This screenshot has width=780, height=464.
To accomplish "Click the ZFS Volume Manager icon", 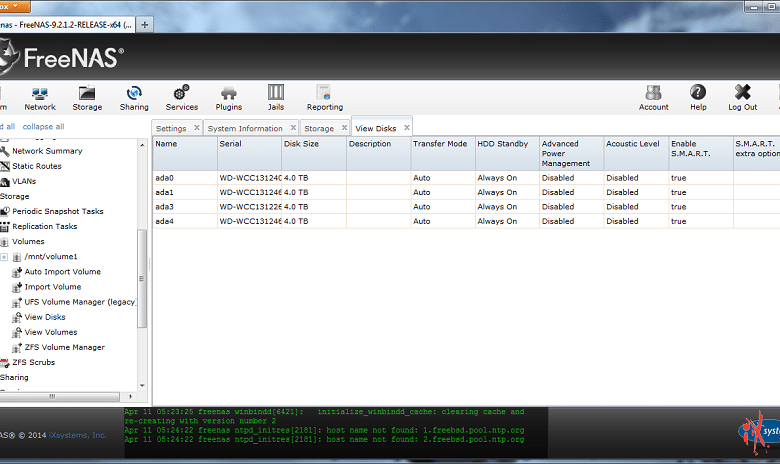I will tap(17, 348).
